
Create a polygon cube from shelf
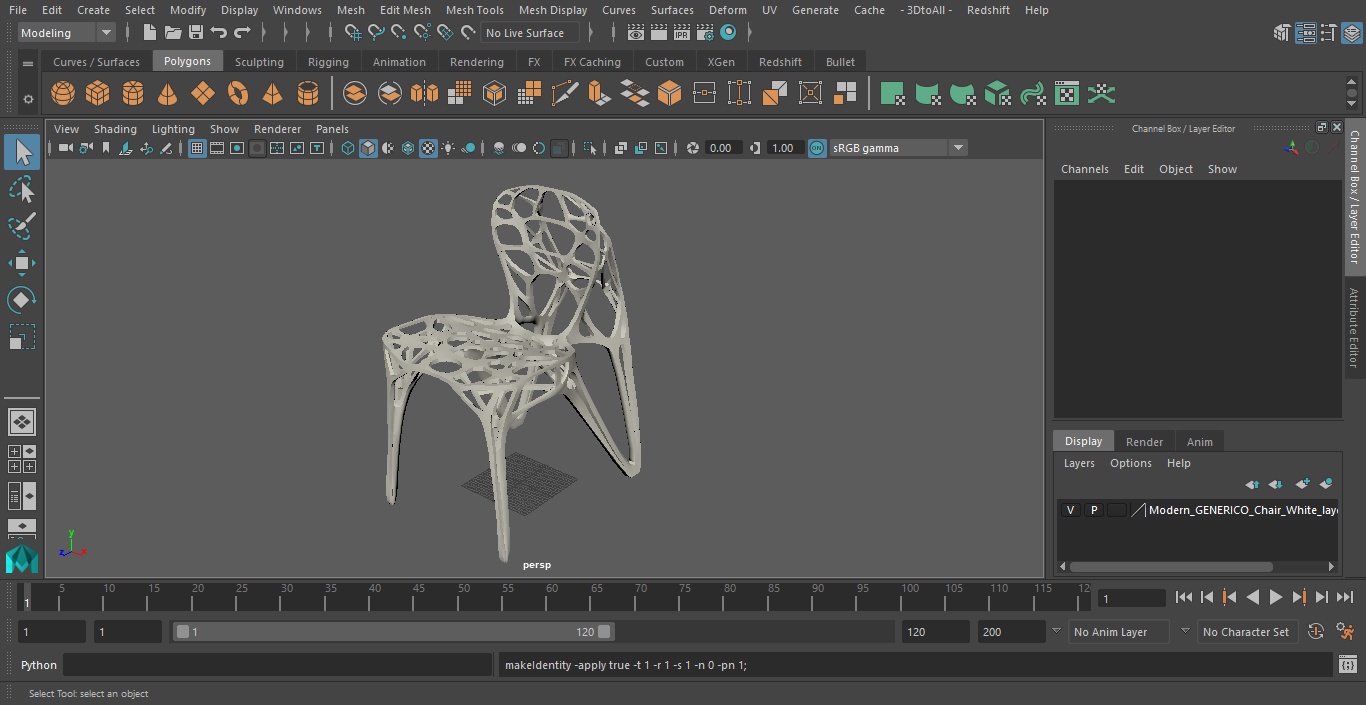tap(97, 94)
